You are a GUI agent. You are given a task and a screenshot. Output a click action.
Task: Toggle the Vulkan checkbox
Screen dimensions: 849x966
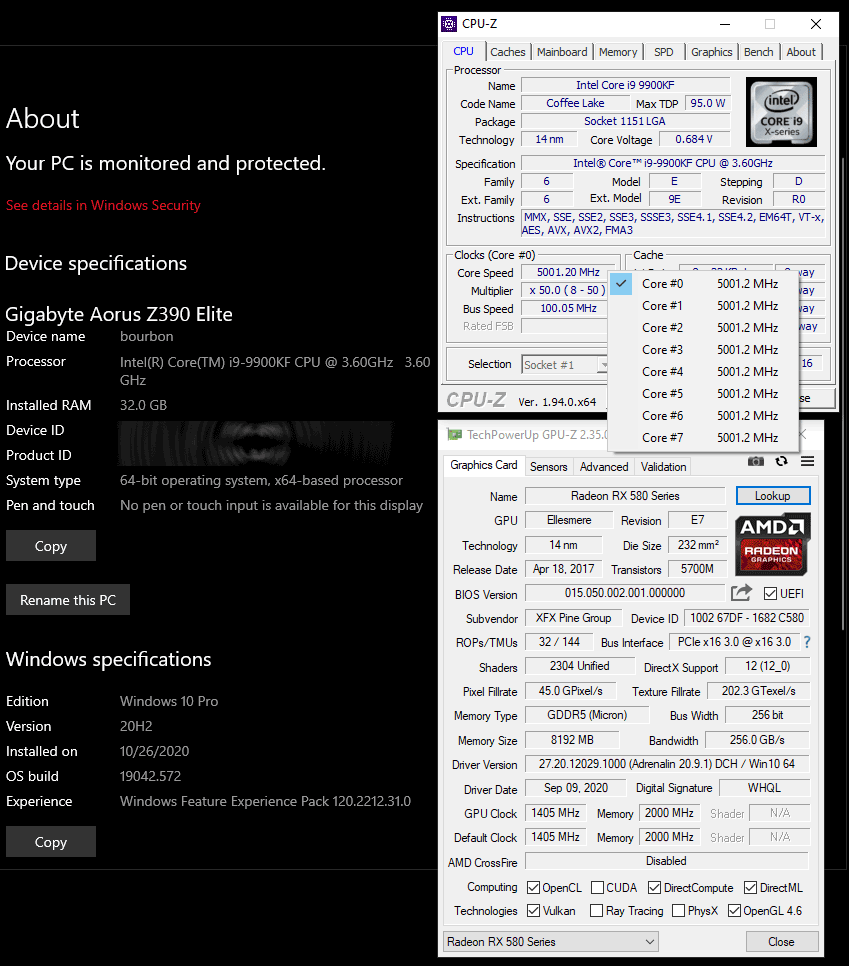coord(534,911)
